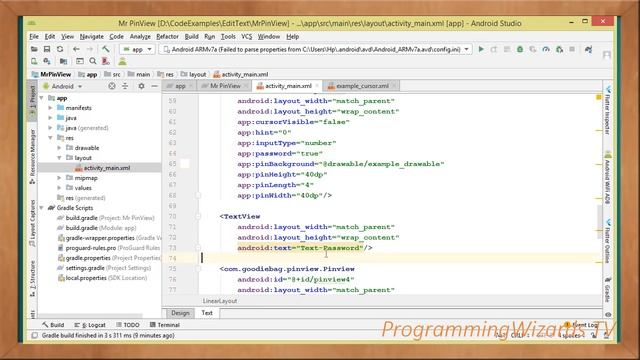
Task: Click the AVD Manager device icon
Action: coord(34,61)
